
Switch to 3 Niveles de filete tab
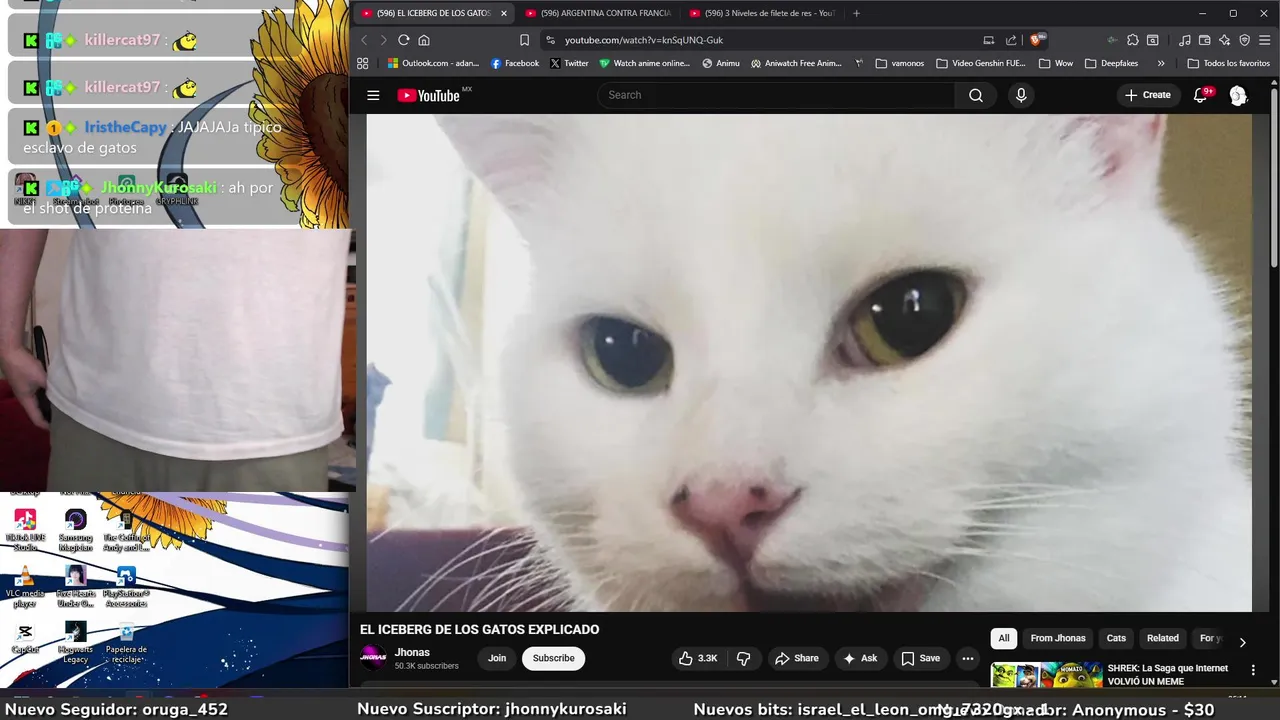[762, 13]
